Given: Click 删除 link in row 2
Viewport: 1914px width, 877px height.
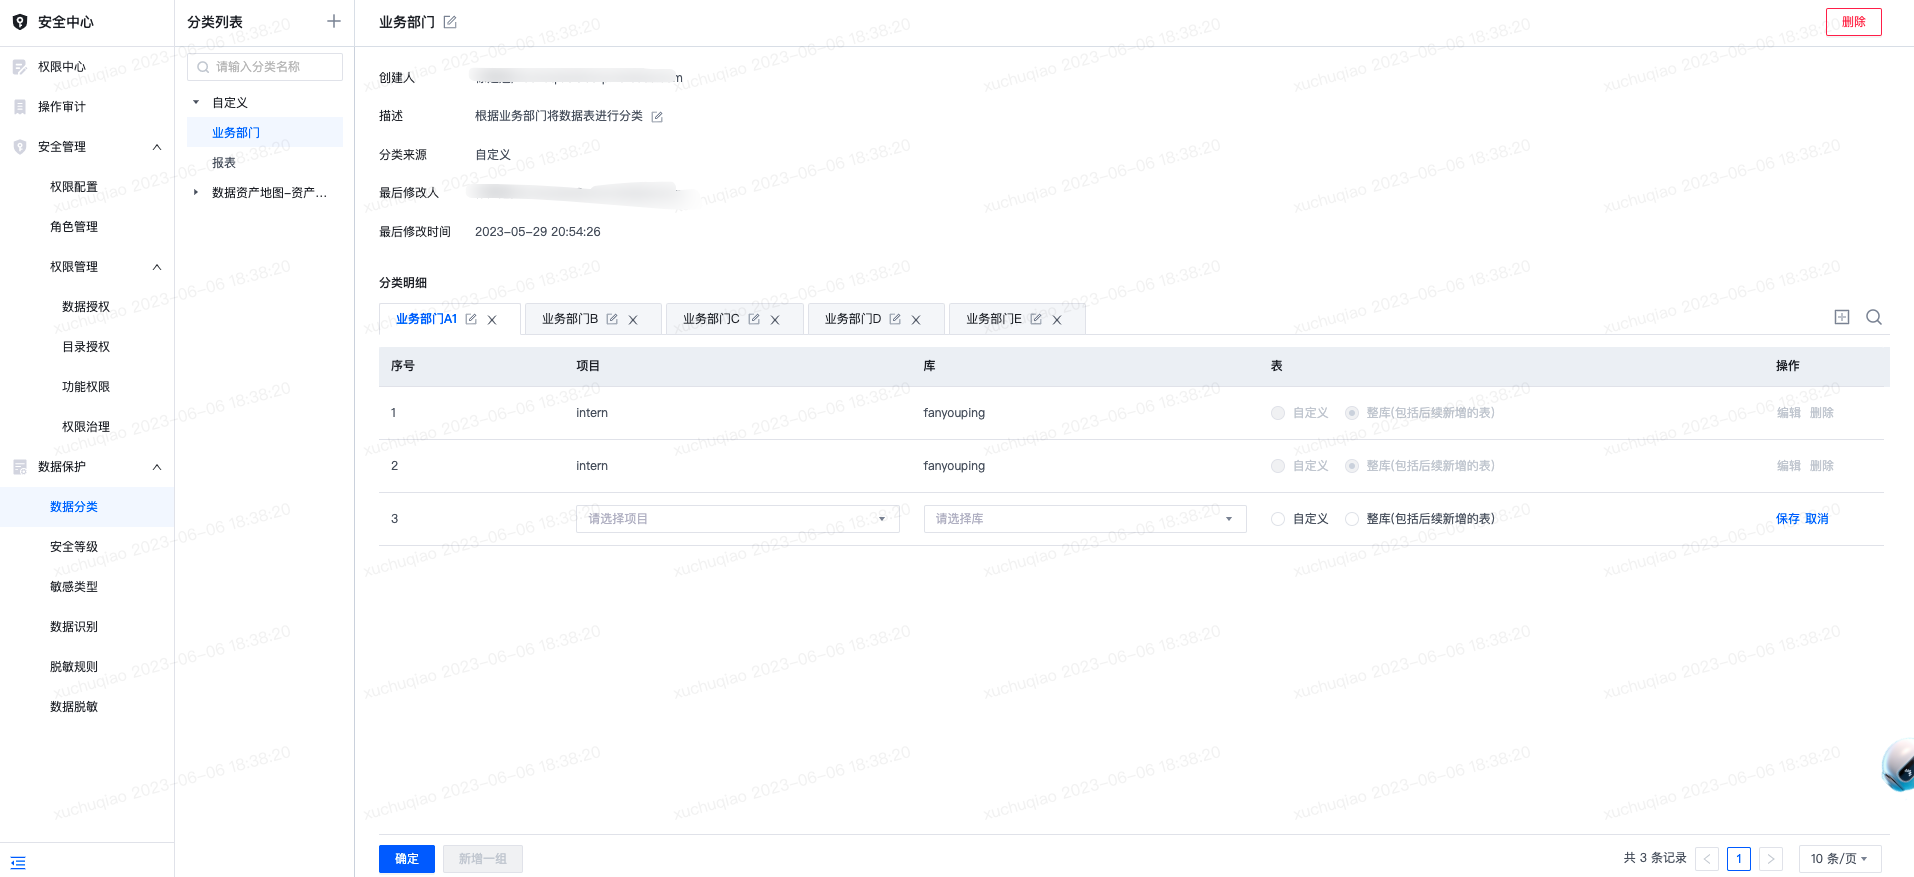Looking at the screenshot, I should (1822, 466).
